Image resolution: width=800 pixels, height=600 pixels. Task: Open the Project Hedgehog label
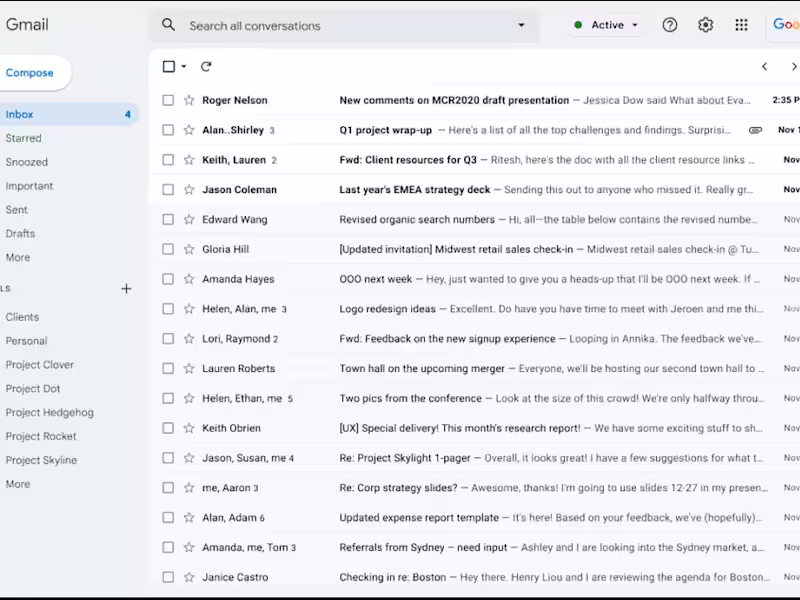[49, 413]
